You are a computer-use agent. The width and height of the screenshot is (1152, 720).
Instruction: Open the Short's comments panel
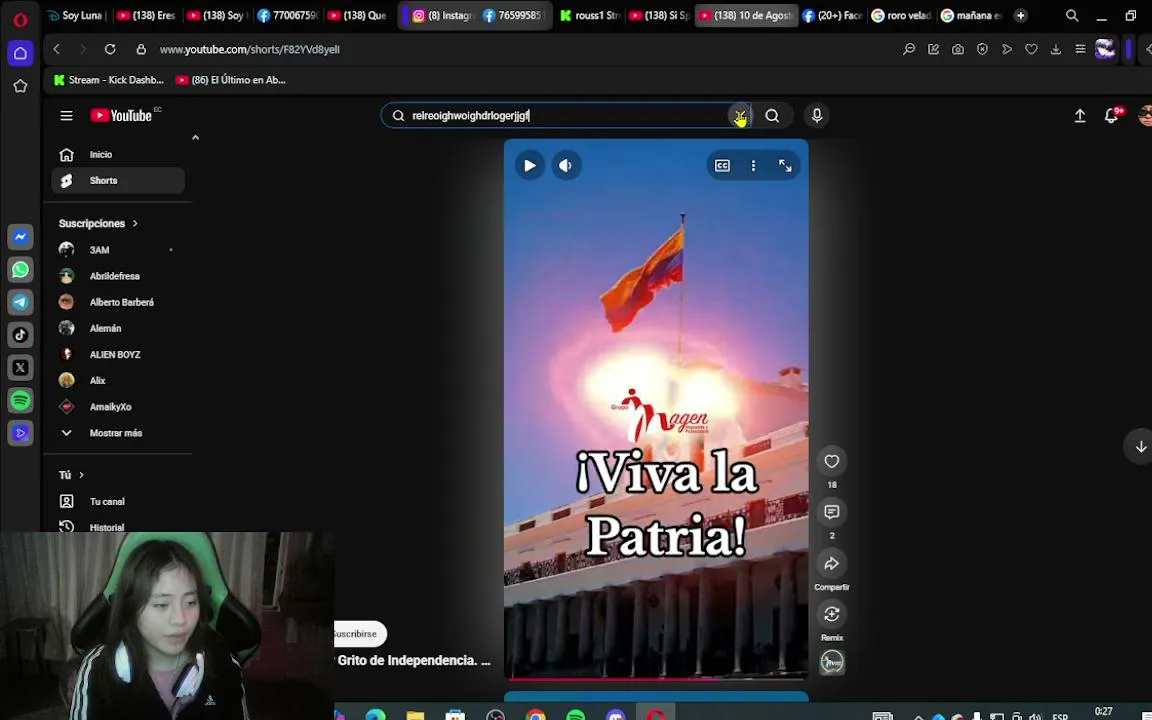pyautogui.click(x=832, y=512)
